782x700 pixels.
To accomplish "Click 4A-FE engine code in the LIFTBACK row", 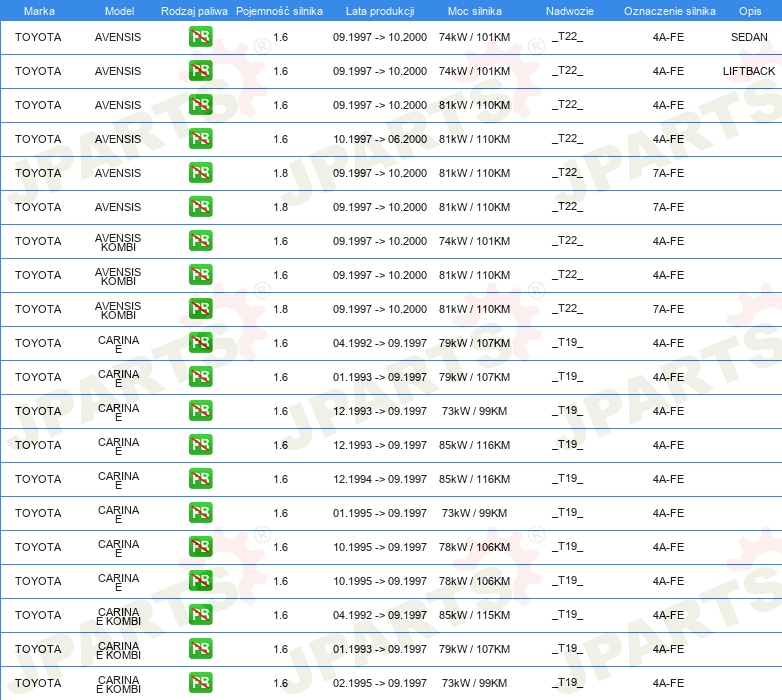I will coord(668,71).
